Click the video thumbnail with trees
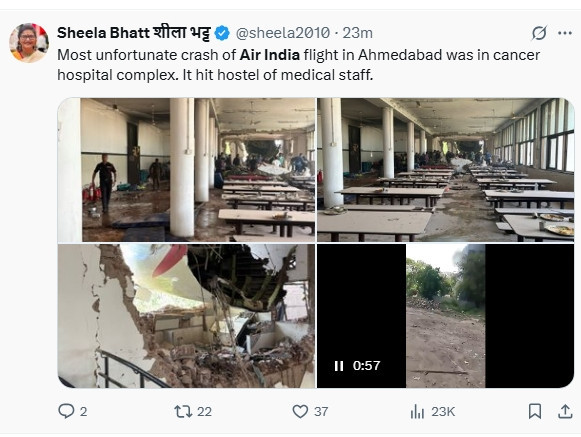 coord(445,316)
